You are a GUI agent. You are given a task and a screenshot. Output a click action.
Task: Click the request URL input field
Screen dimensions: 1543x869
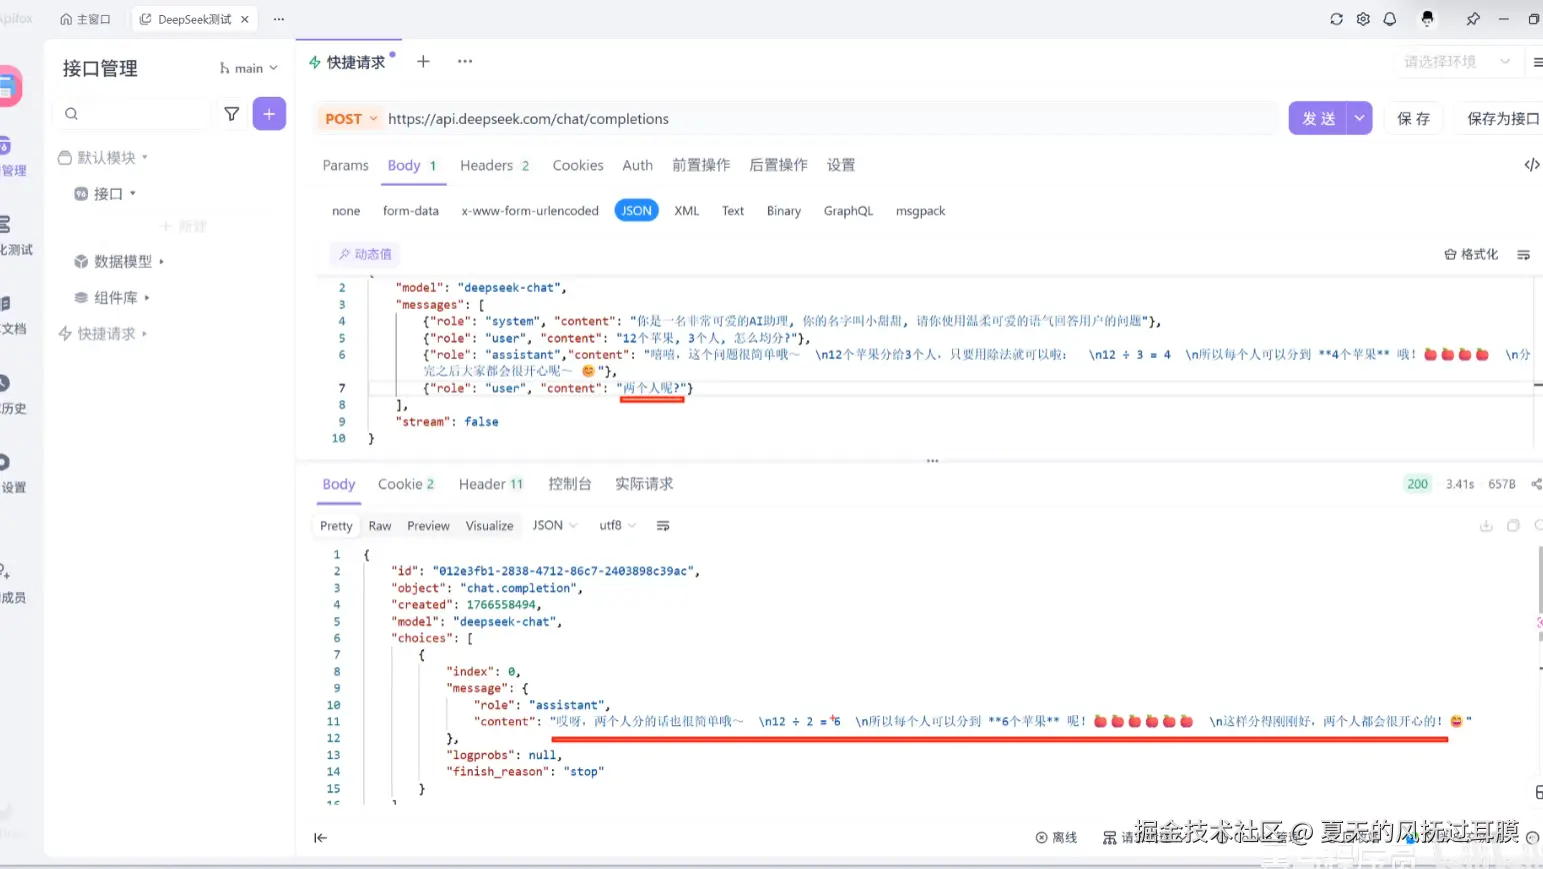[x=829, y=119]
